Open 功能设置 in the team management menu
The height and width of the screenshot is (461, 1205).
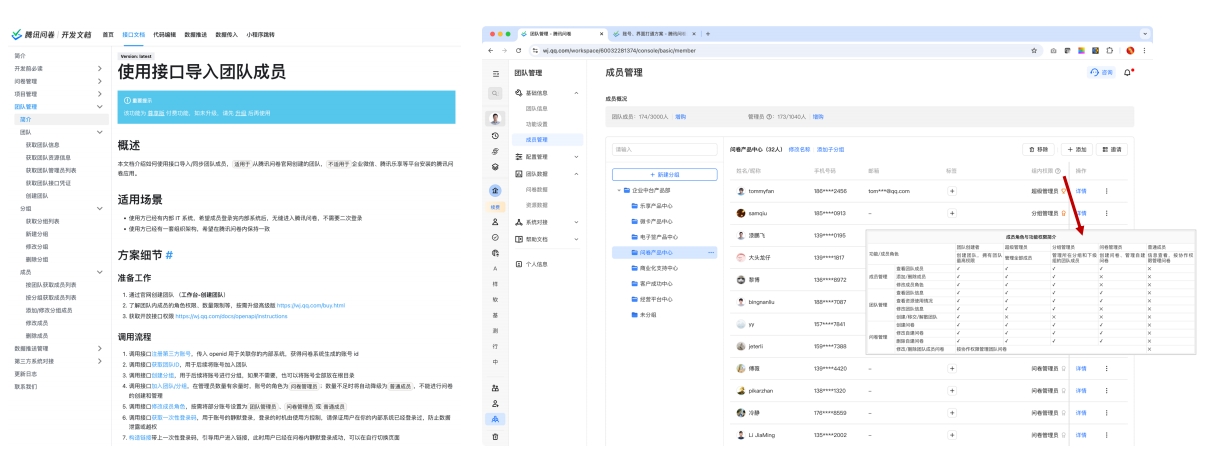(537, 124)
